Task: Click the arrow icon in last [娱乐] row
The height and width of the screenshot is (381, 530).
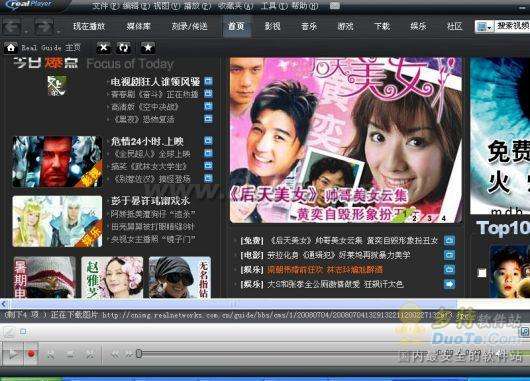Action: [449, 284]
